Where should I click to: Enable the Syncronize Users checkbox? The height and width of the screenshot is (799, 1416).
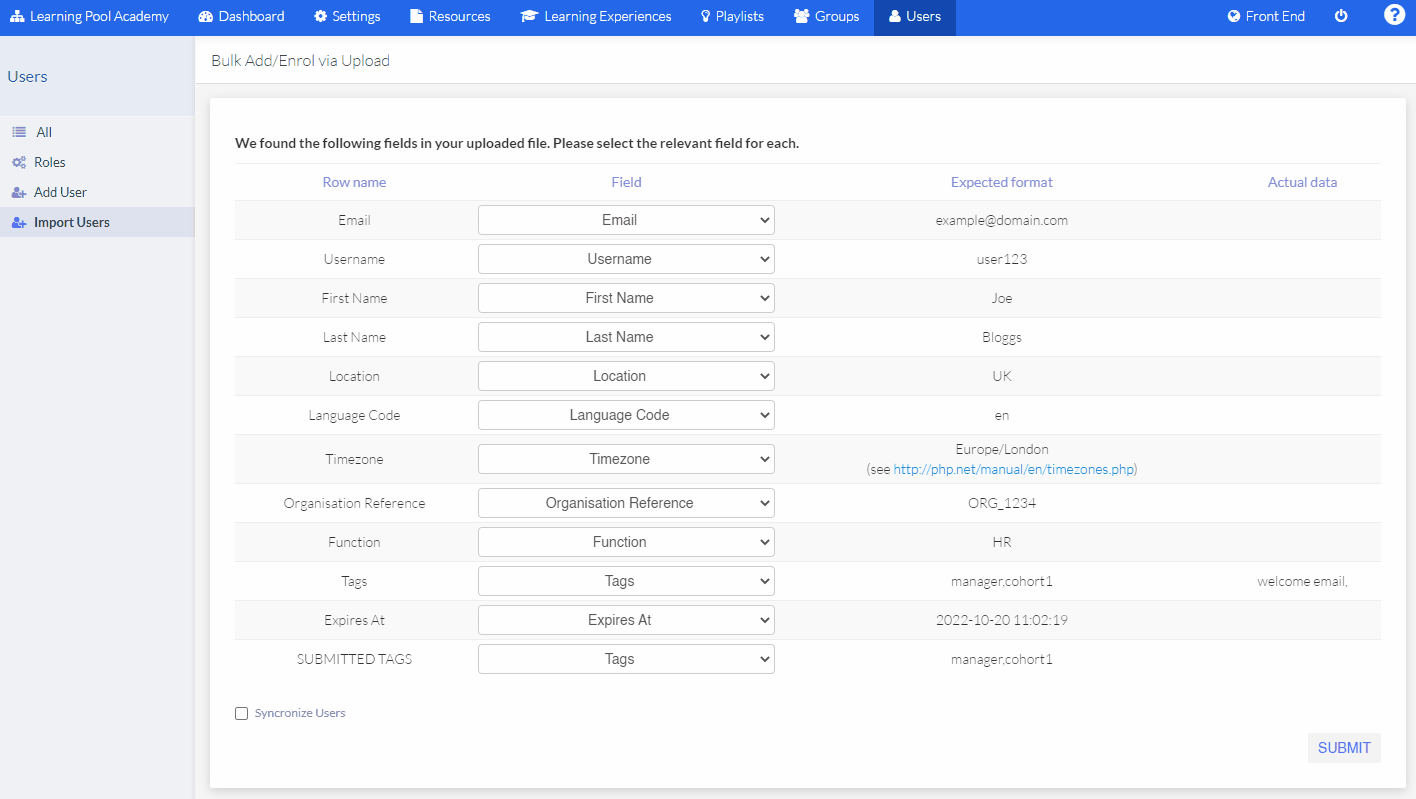pyautogui.click(x=241, y=713)
